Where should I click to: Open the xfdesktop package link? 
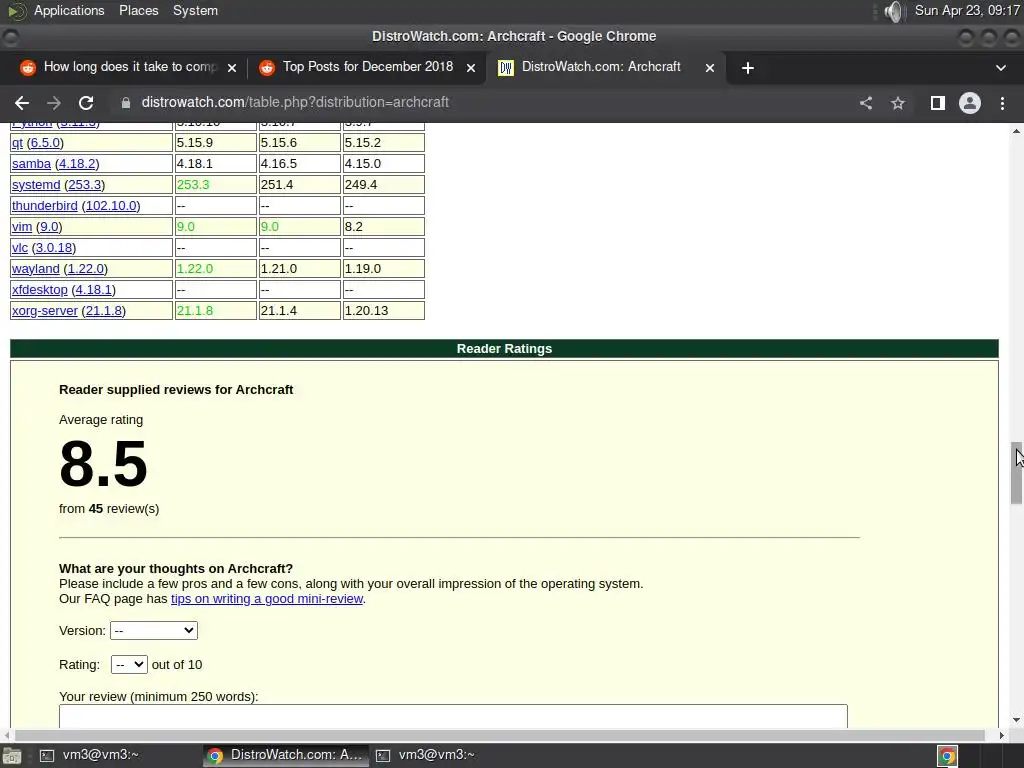(x=40, y=289)
